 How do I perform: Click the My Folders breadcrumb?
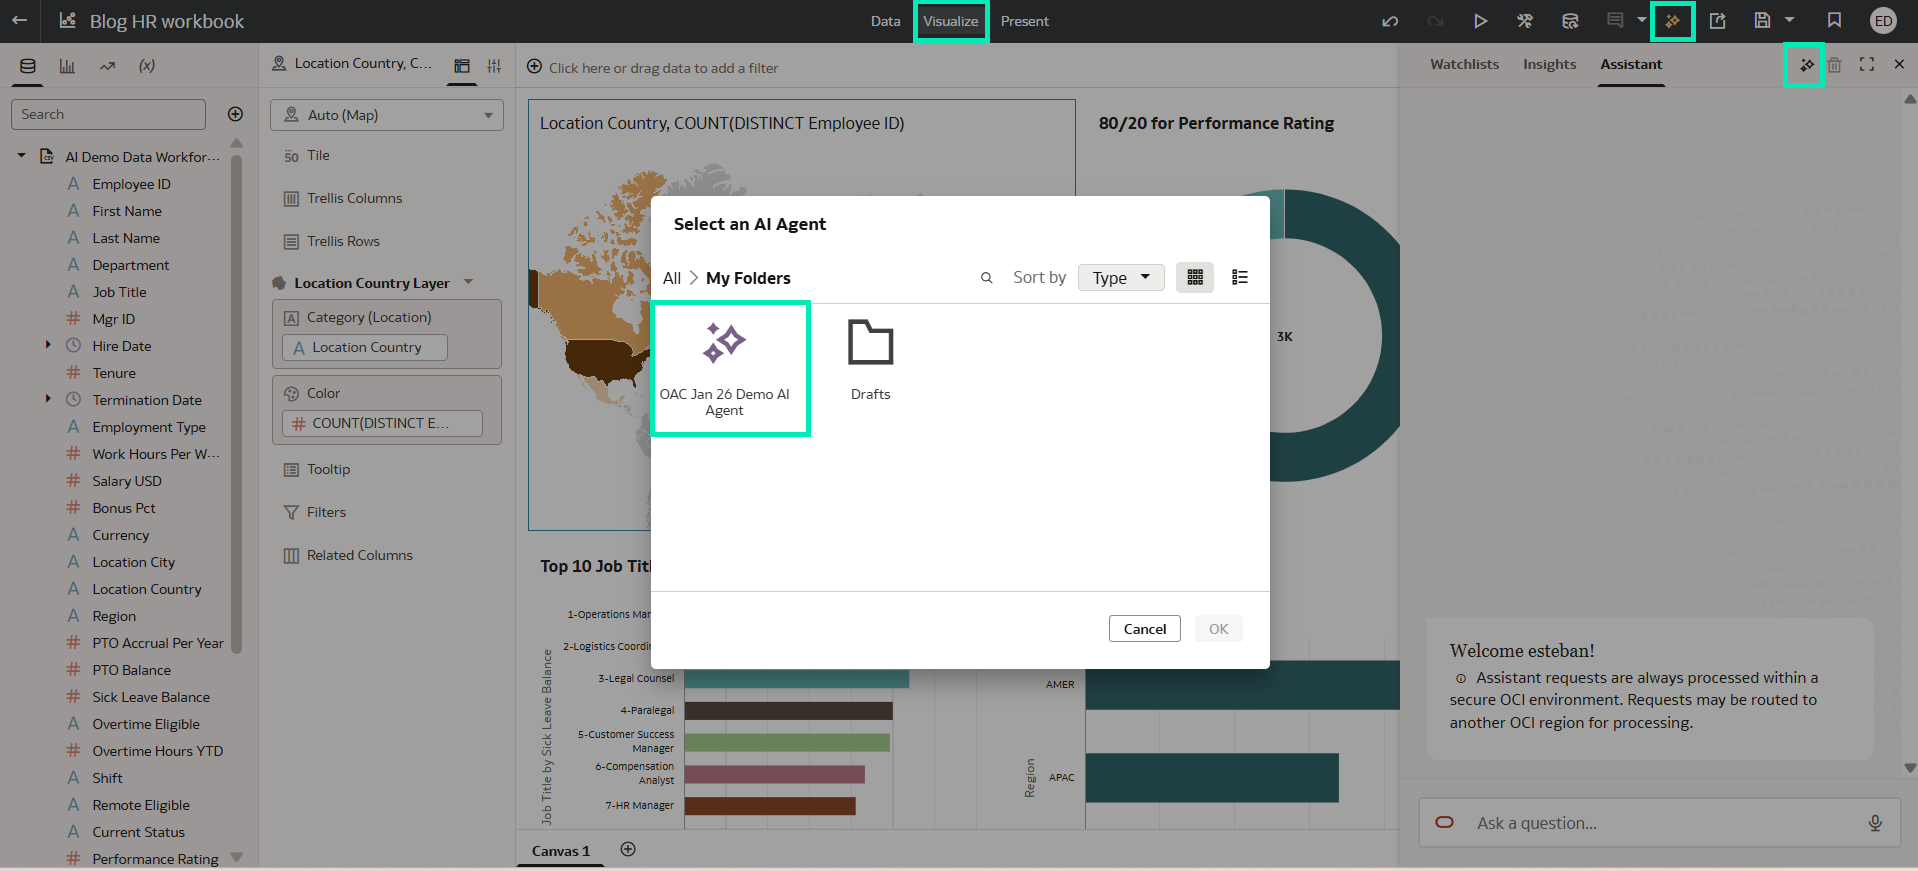(x=748, y=278)
